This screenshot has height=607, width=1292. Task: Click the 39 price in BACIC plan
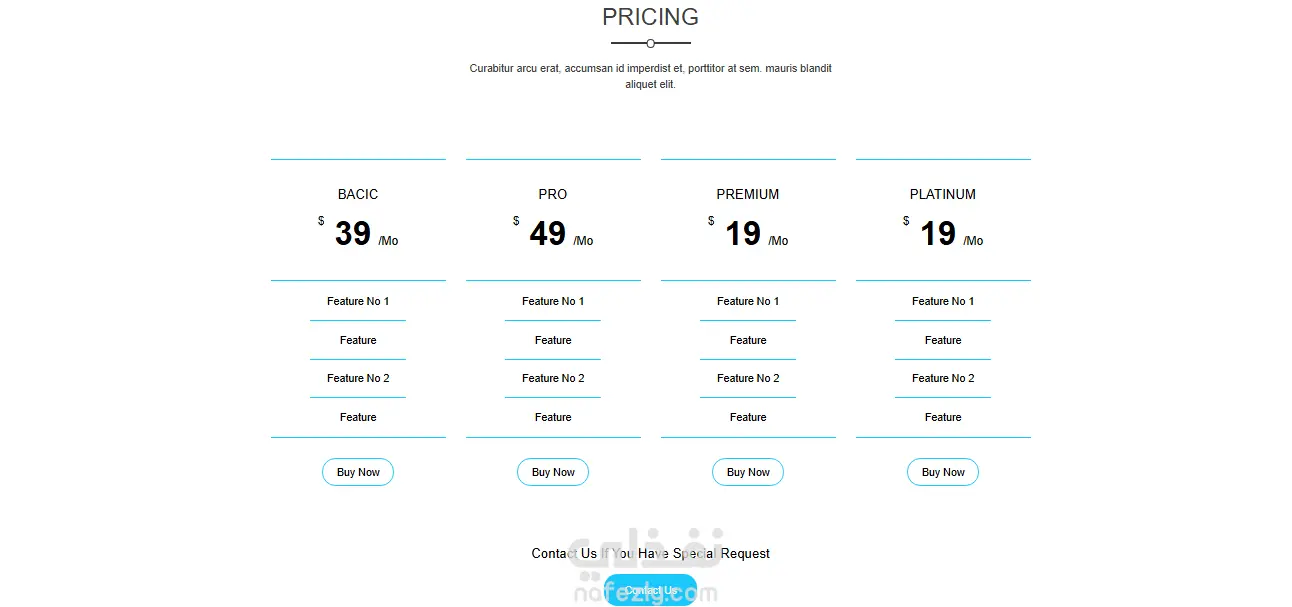353,233
